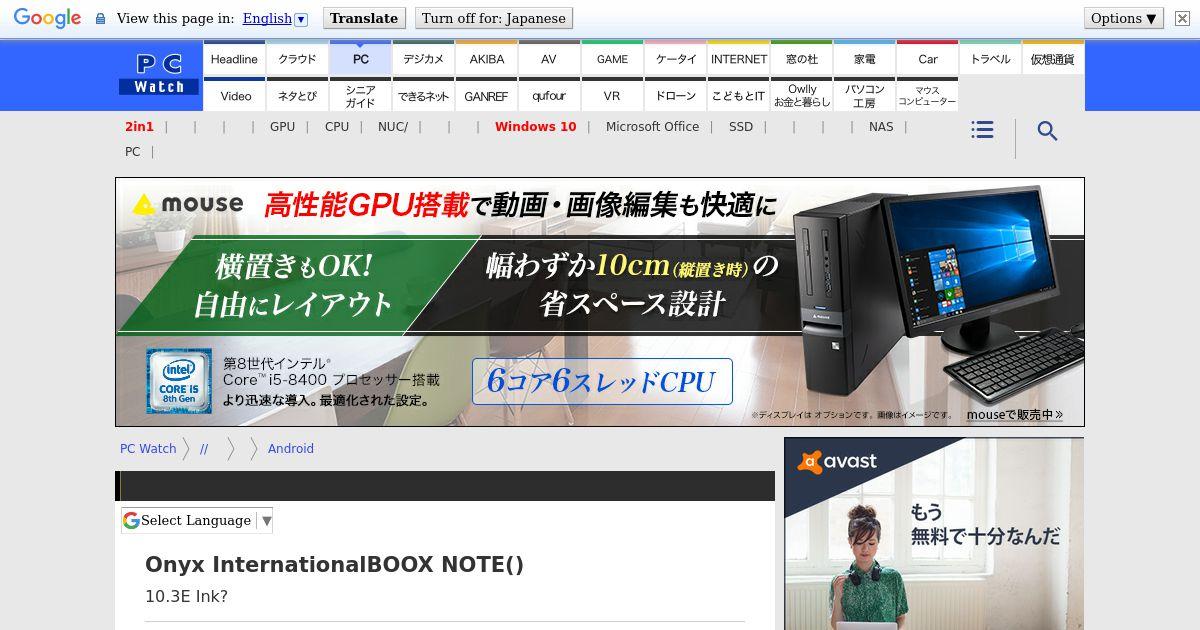This screenshot has height=630, width=1200.
Task: Open the Video tab
Action: (x=234, y=96)
